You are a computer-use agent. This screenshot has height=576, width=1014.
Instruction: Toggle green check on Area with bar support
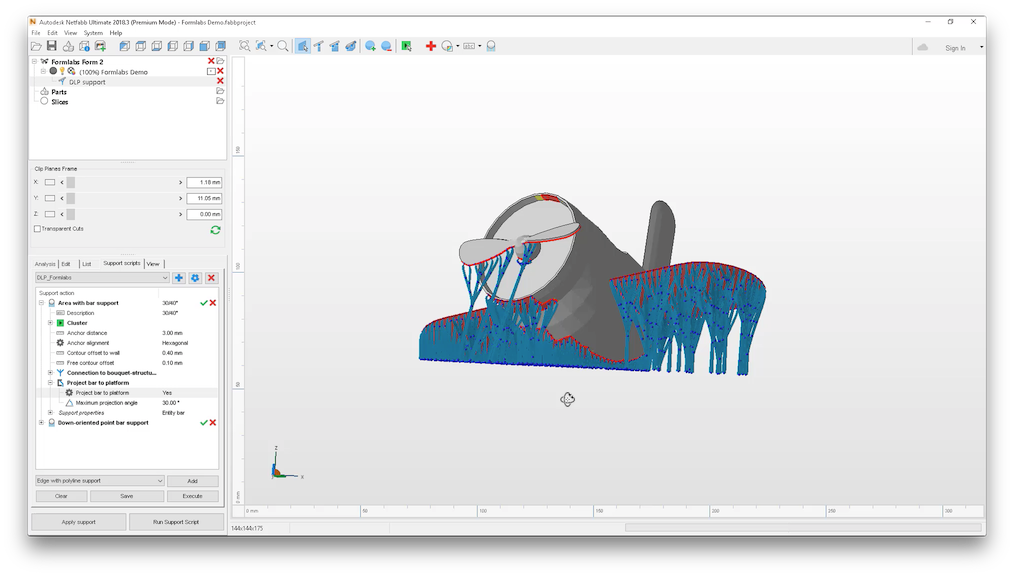(x=203, y=303)
